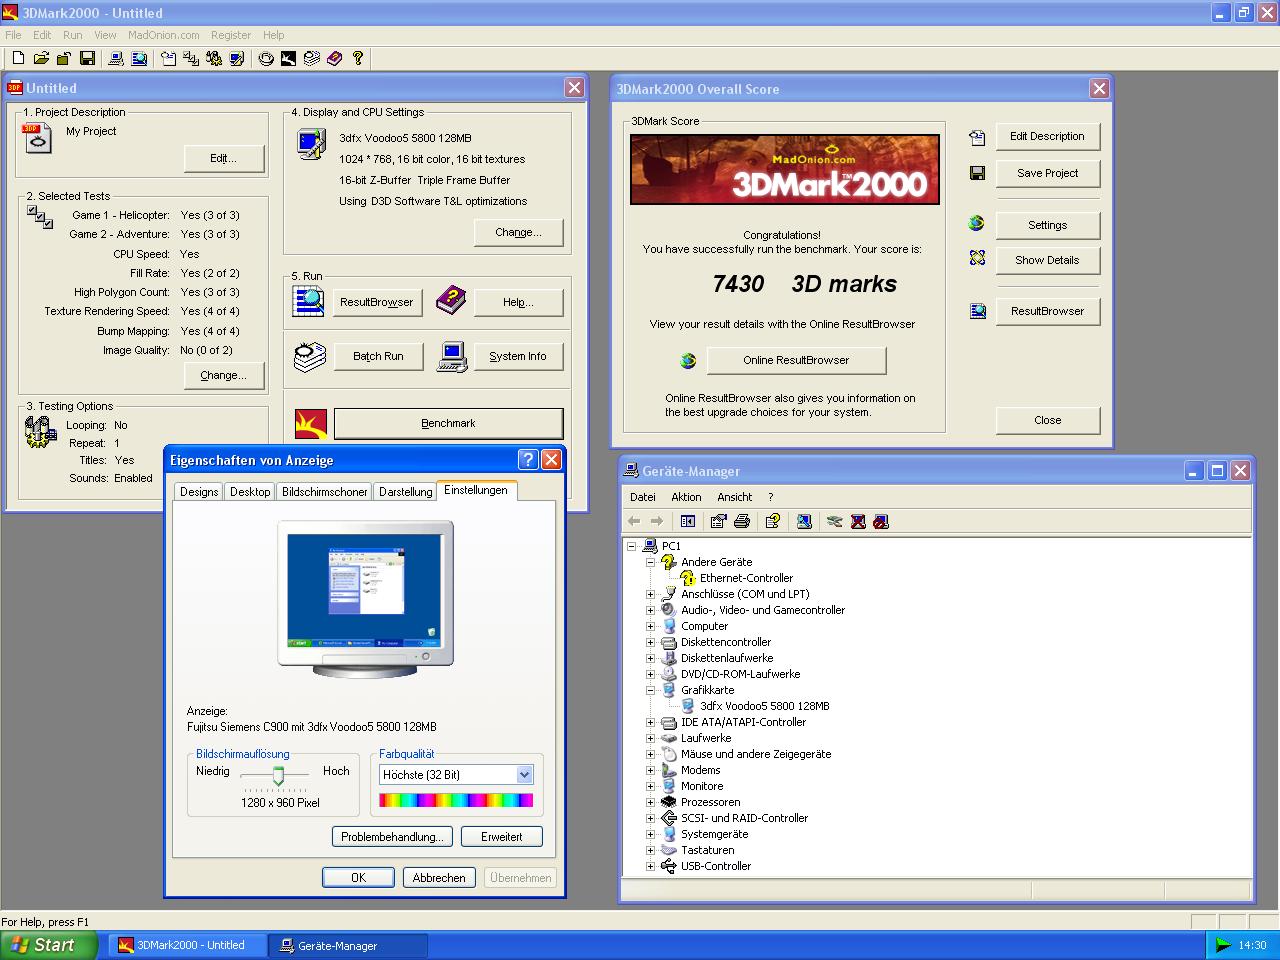
Task: Click the black-and-white run benchmark toolbar icon
Action: click(288, 59)
